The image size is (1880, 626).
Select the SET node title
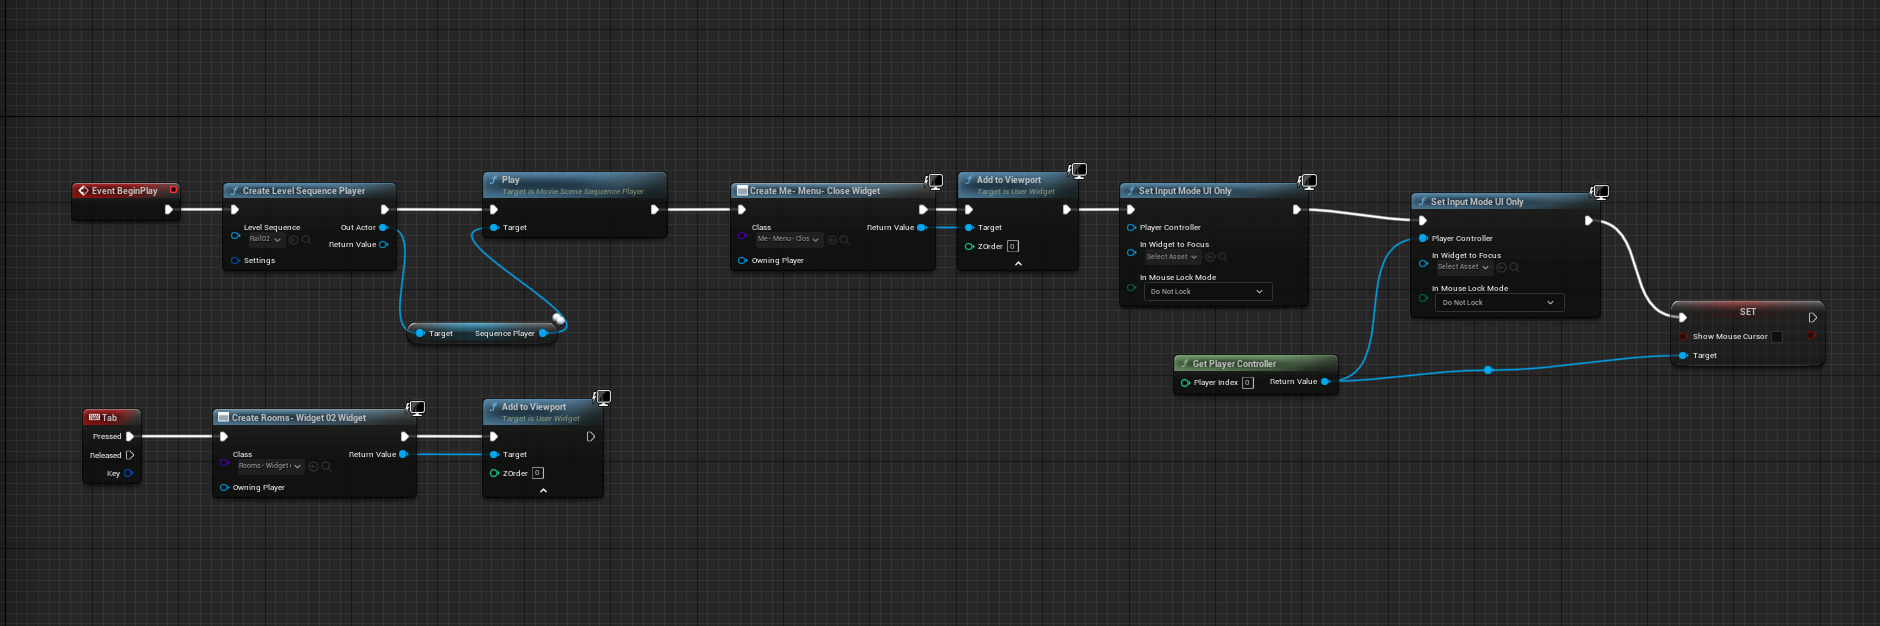(x=1748, y=312)
